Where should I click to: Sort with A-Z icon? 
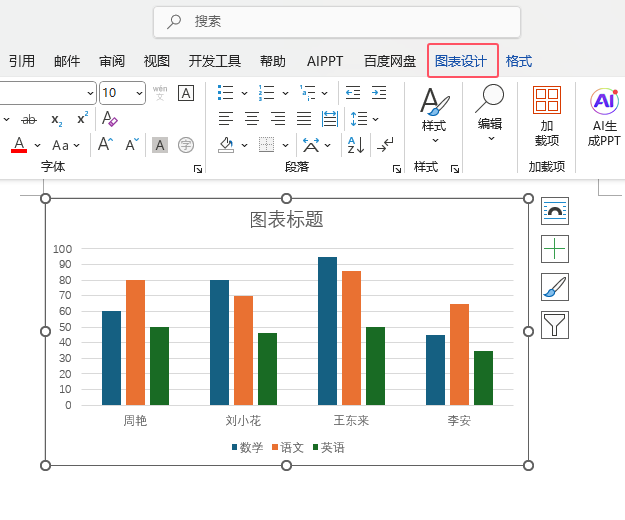point(356,145)
